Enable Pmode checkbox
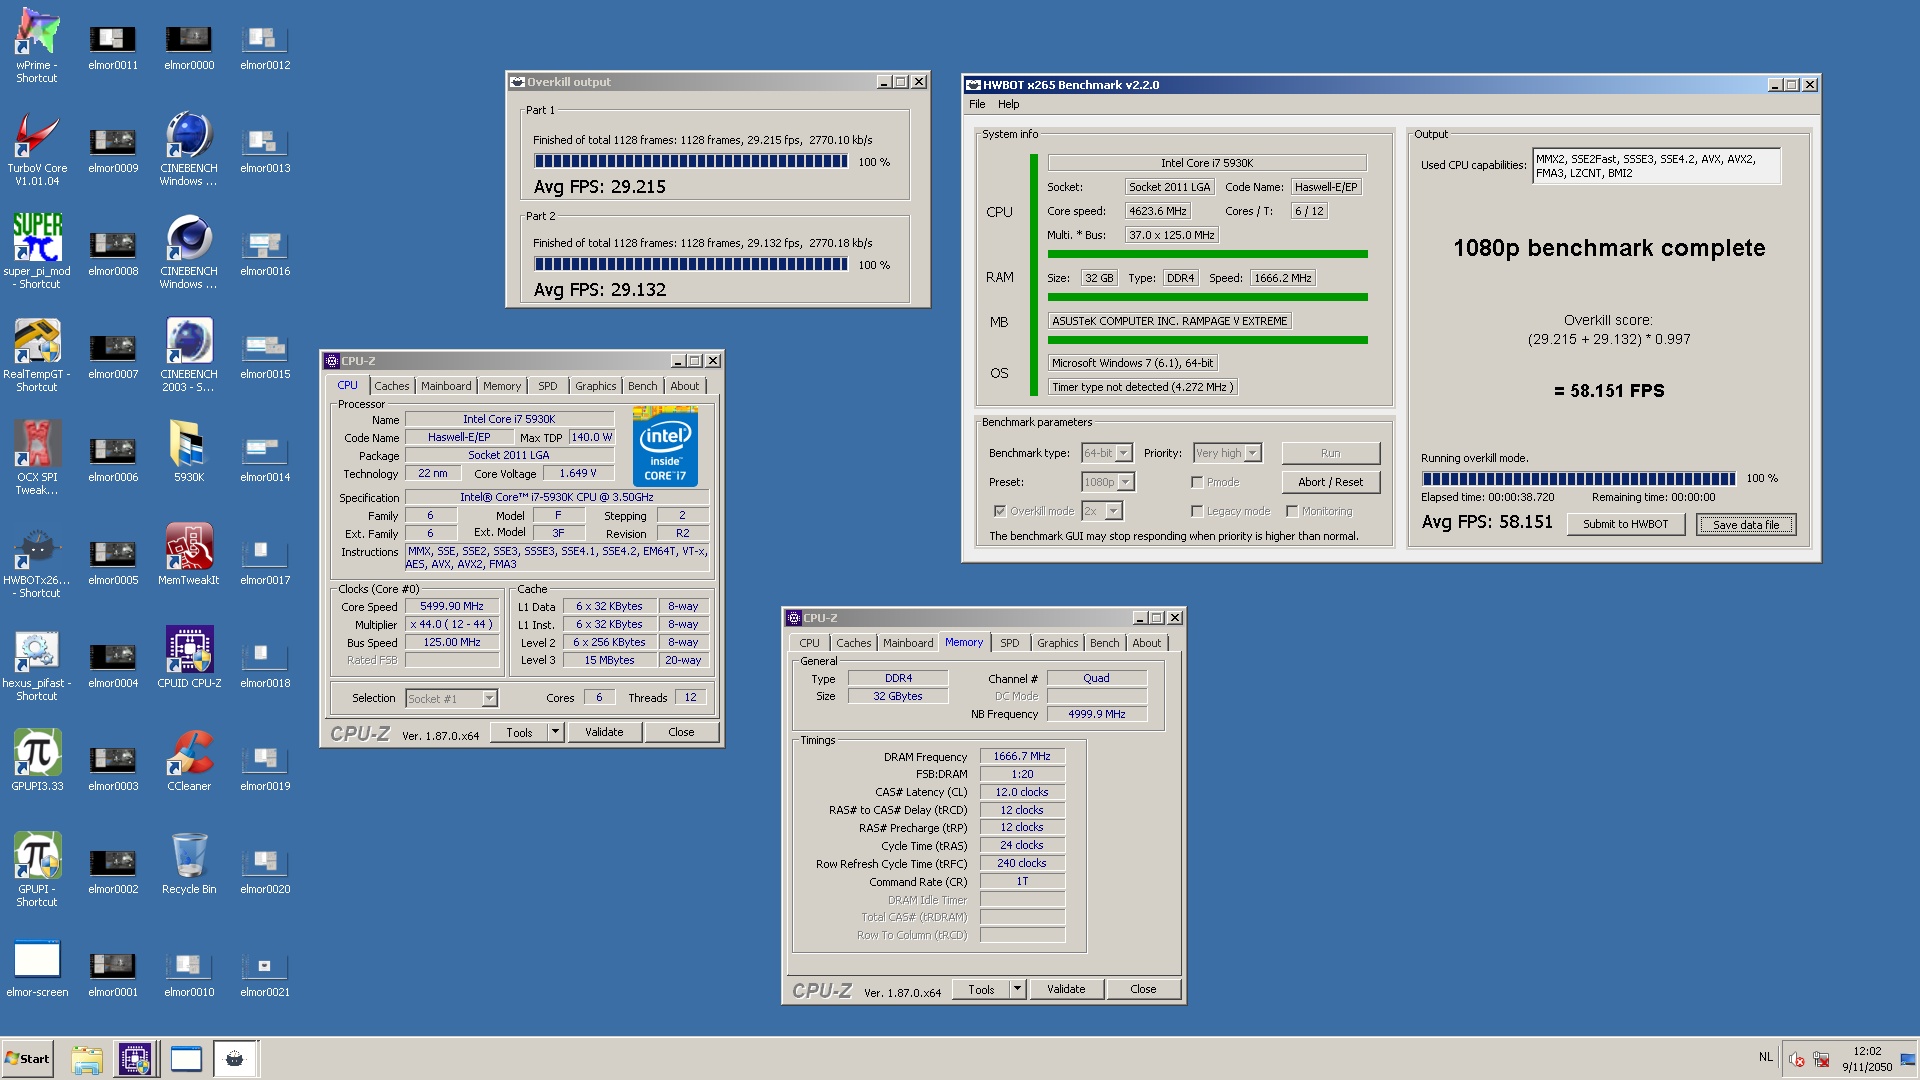1920x1080 pixels. click(x=1196, y=482)
